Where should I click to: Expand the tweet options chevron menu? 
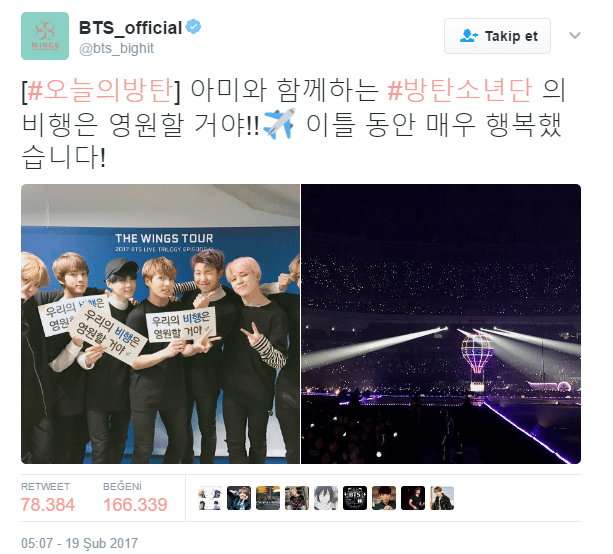574,36
